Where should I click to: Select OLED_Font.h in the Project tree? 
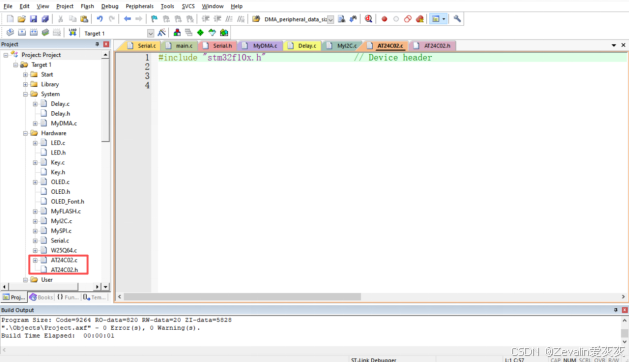67,201
